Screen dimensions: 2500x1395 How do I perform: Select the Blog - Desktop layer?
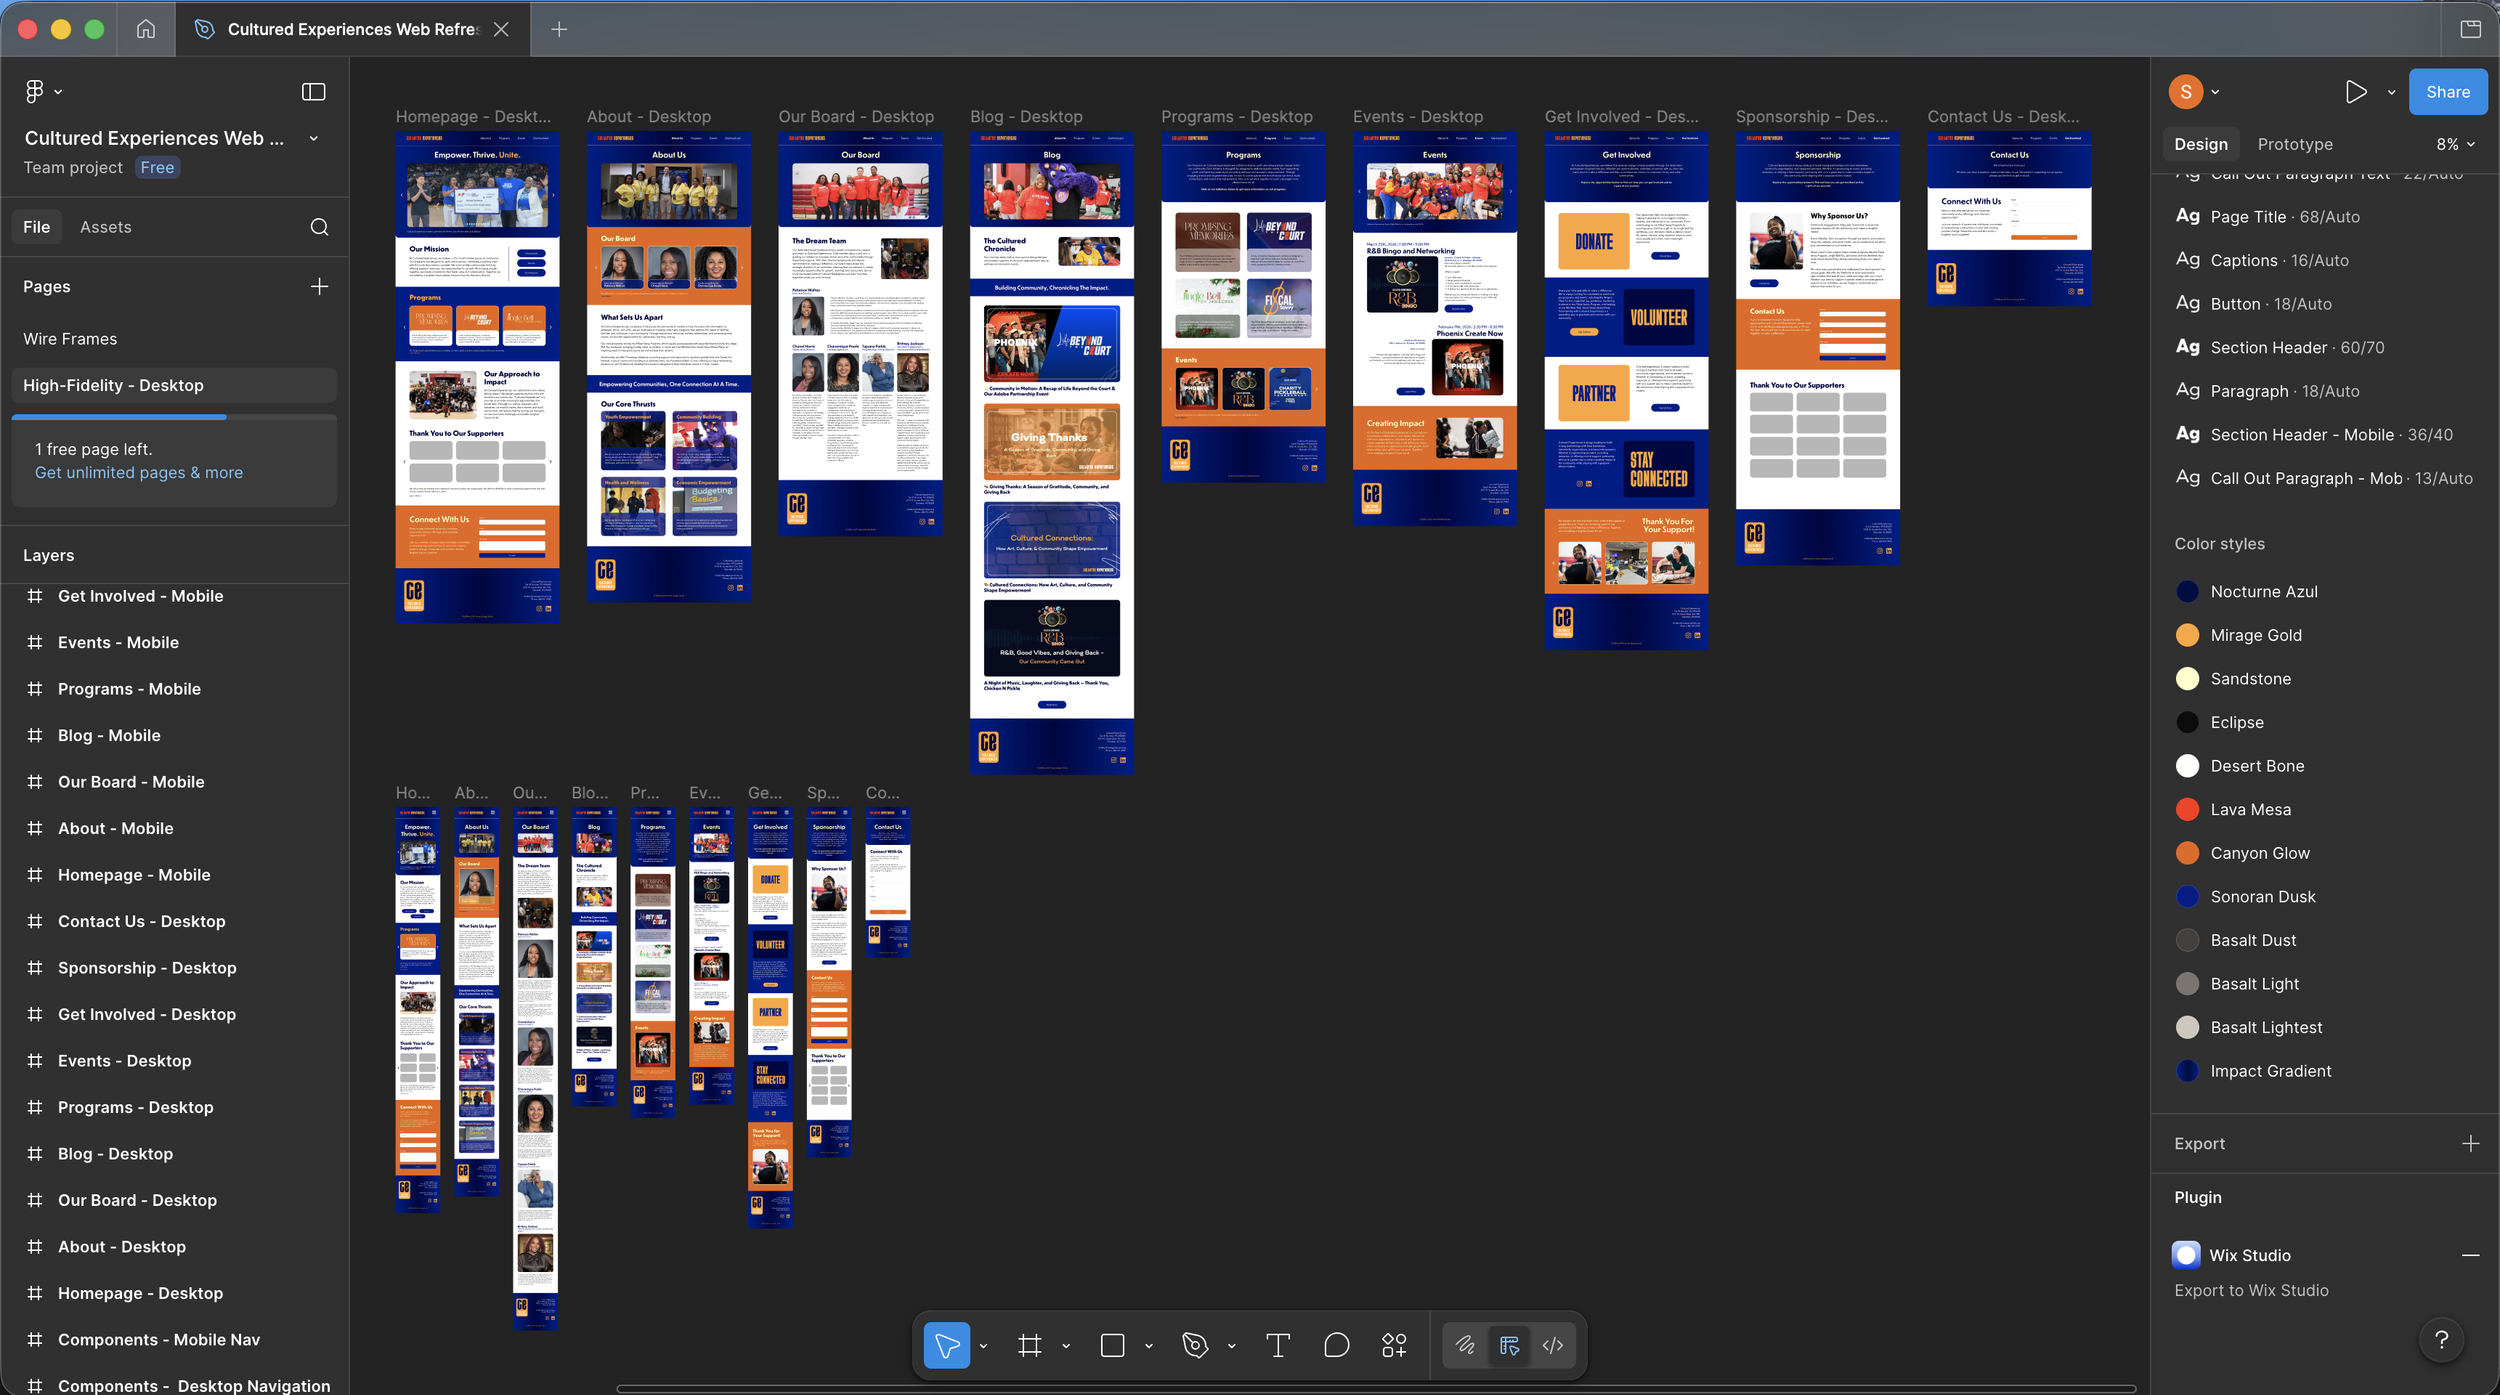click(x=115, y=1153)
